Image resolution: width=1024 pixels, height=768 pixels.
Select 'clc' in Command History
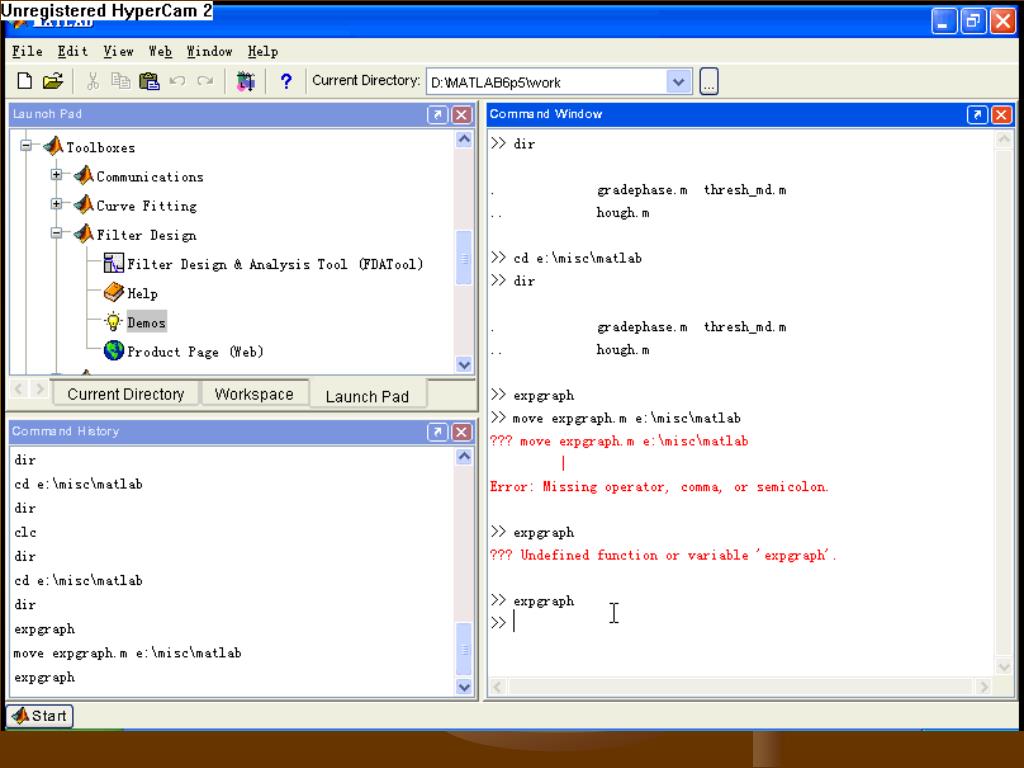(x=25, y=532)
